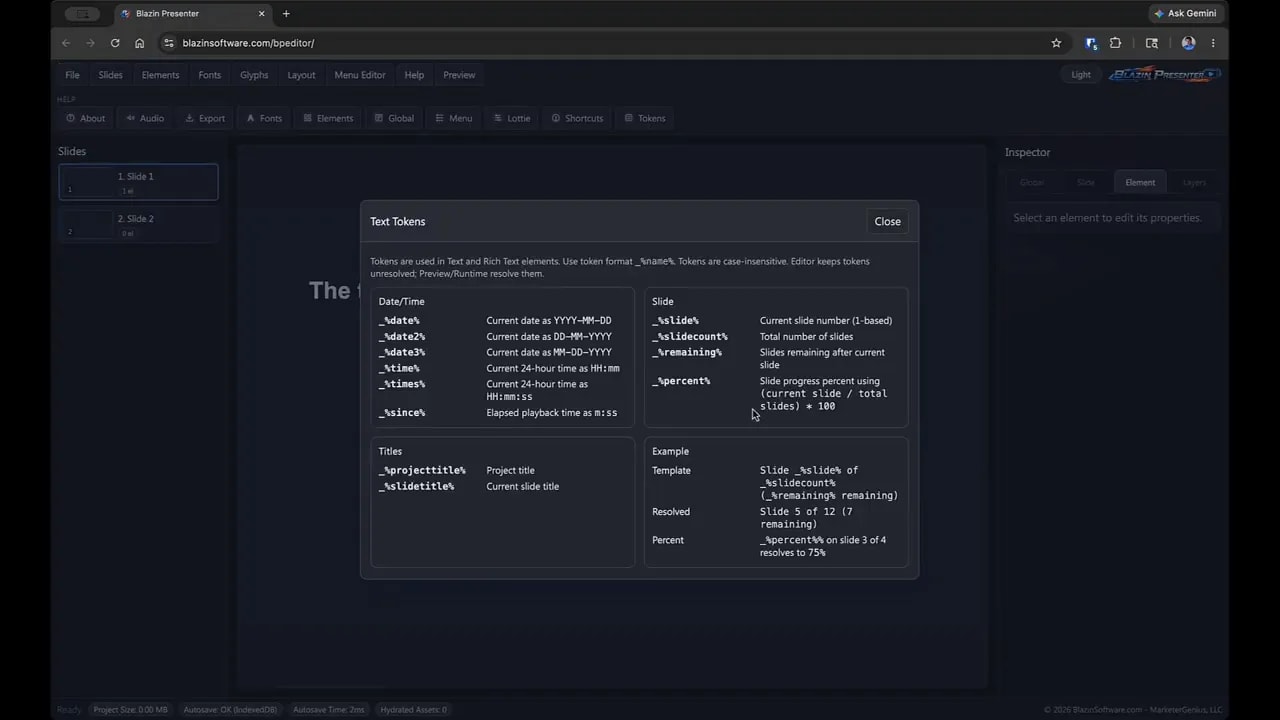Viewport: 1280px width, 720px height.
Task: Open the Slides menu
Action: click(110, 75)
